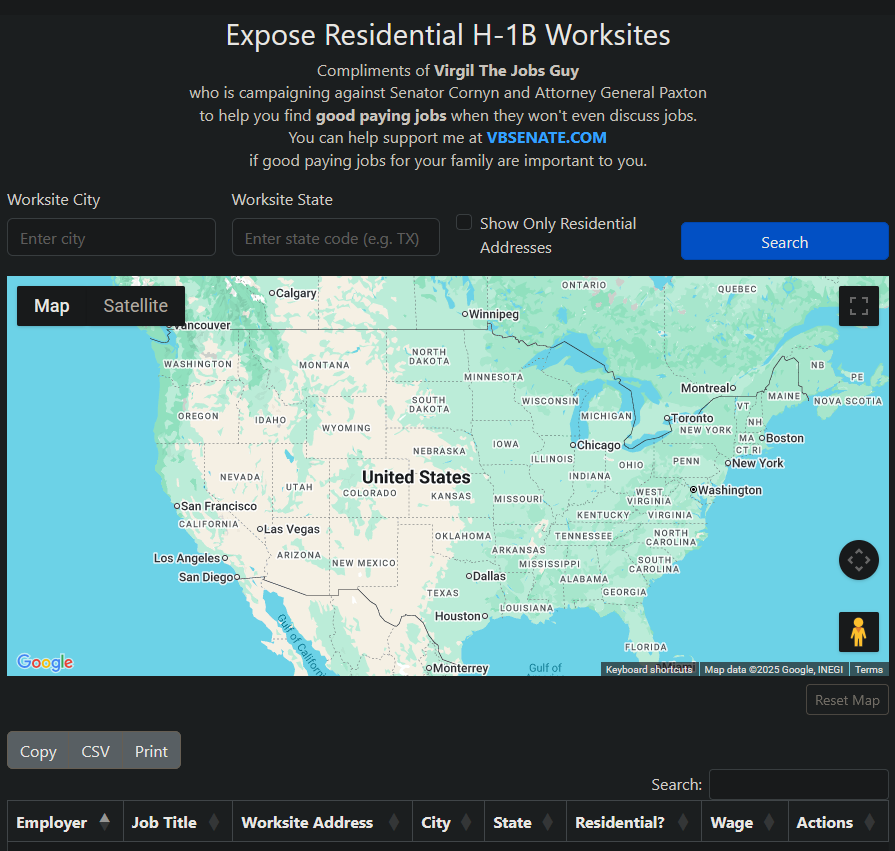Click the 'Expose Residential H-1B Worksites' heading
Viewport: 895px width, 851px height.
point(448,35)
